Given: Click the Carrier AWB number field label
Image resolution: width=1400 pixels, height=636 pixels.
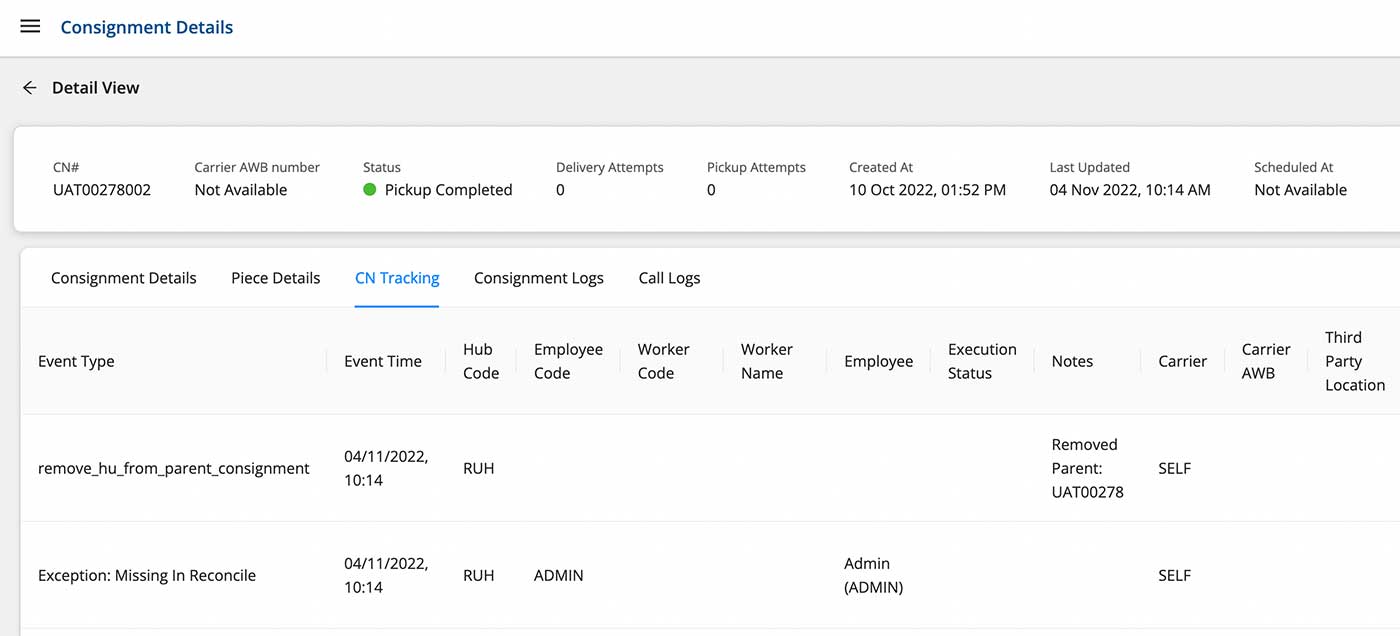Looking at the screenshot, I should [257, 167].
